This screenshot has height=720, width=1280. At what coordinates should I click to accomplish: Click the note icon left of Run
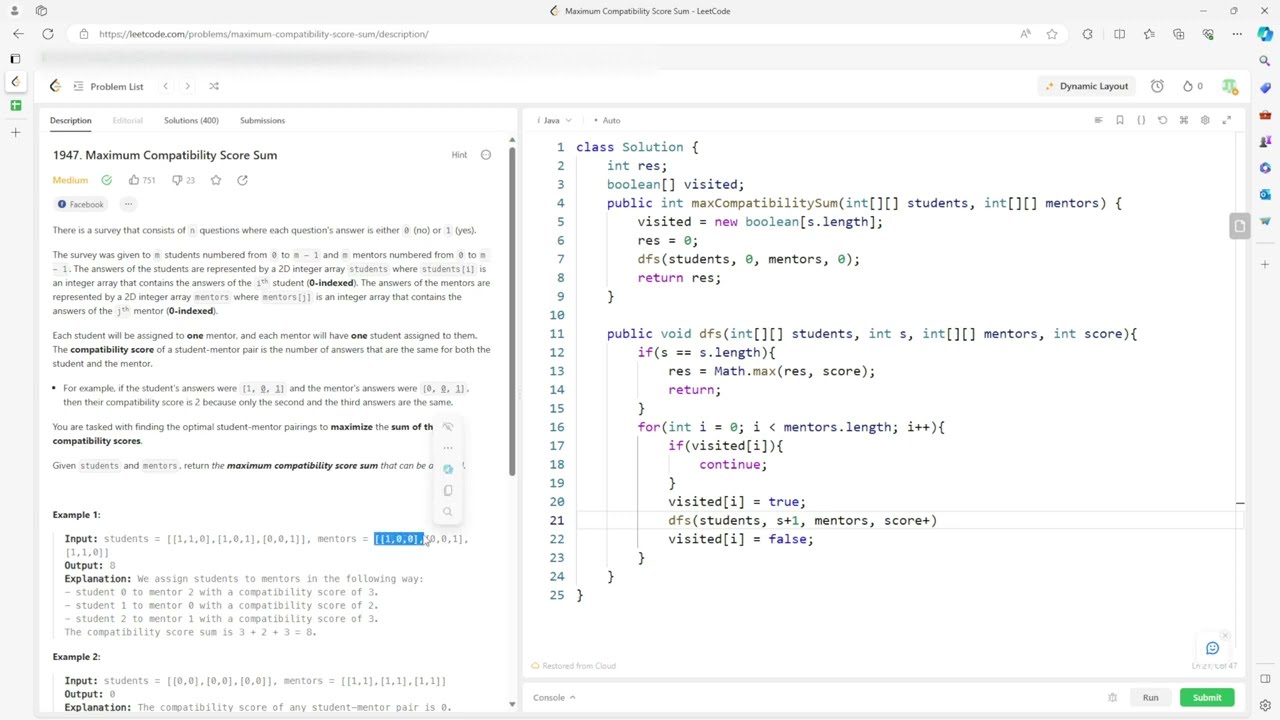[x=1112, y=697]
